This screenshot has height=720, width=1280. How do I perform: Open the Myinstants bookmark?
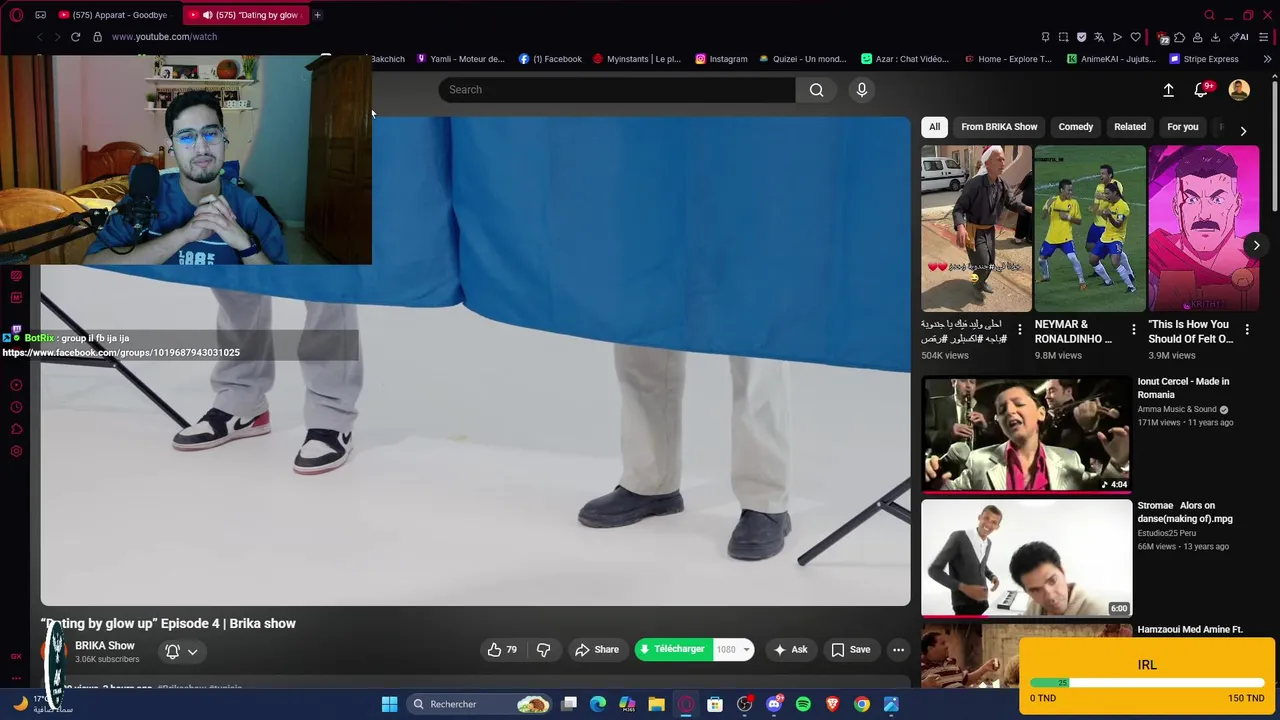(x=636, y=59)
